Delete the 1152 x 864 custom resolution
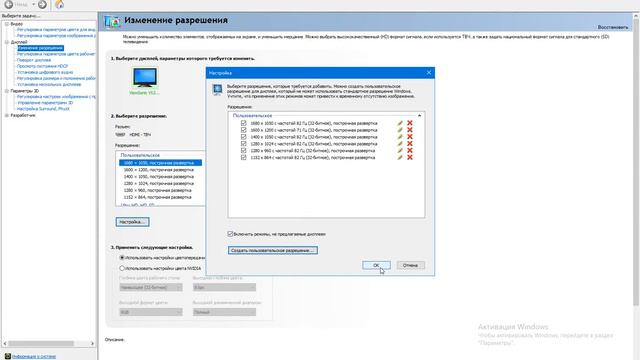The width and height of the screenshot is (640, 360). point(410,157)
